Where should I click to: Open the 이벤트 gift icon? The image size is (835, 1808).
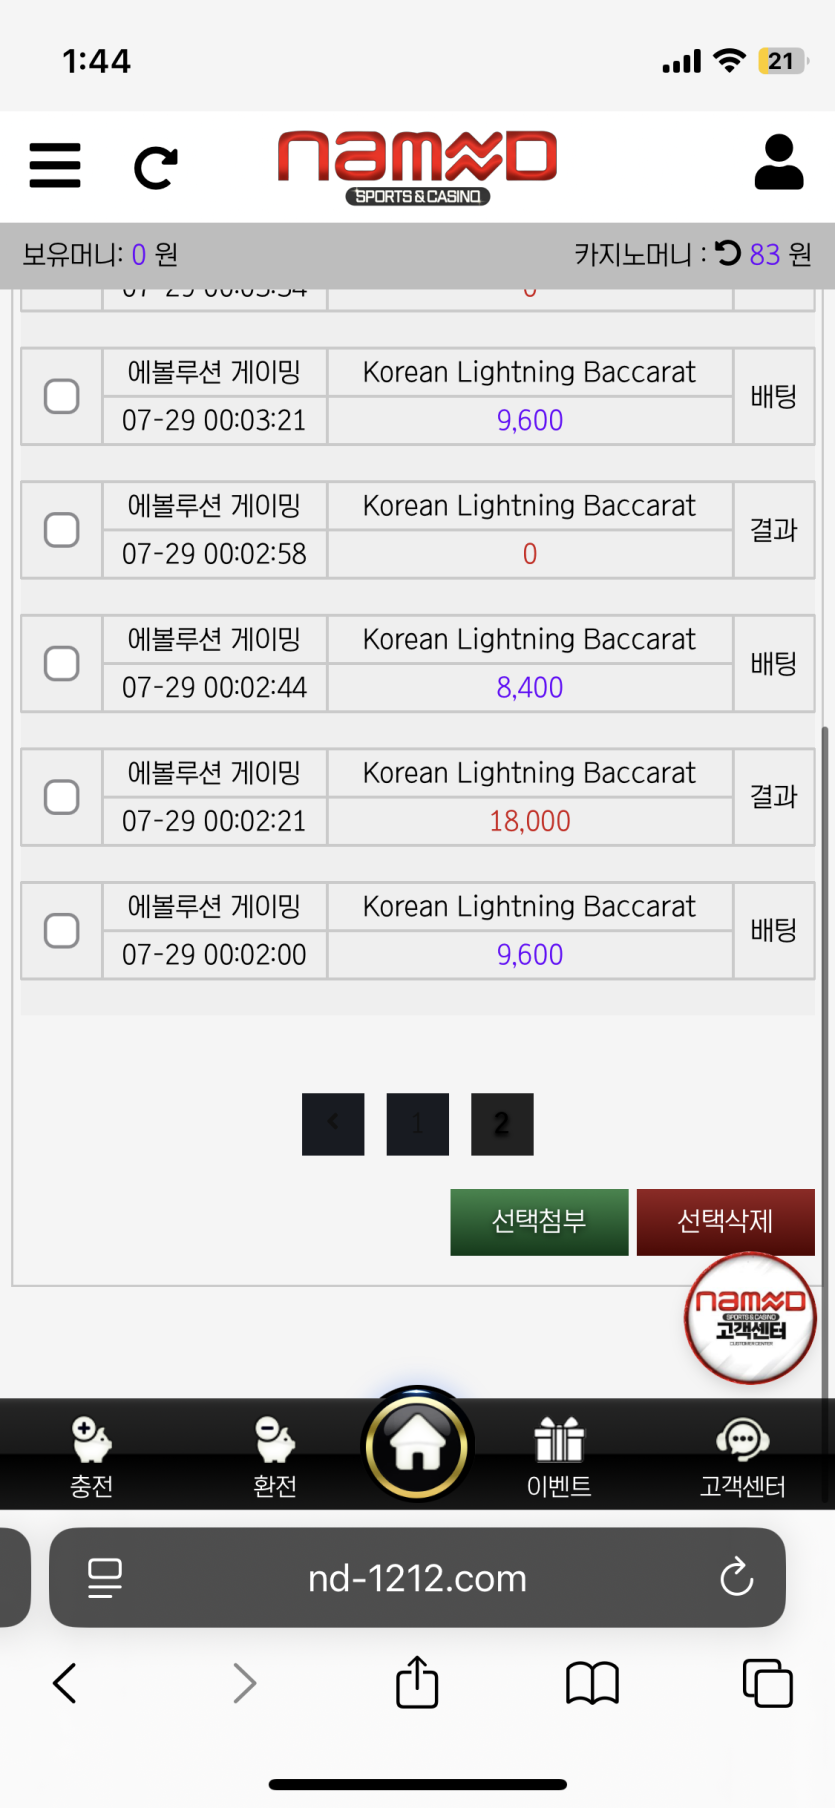pyautogui.click(x=559, y=1456)
